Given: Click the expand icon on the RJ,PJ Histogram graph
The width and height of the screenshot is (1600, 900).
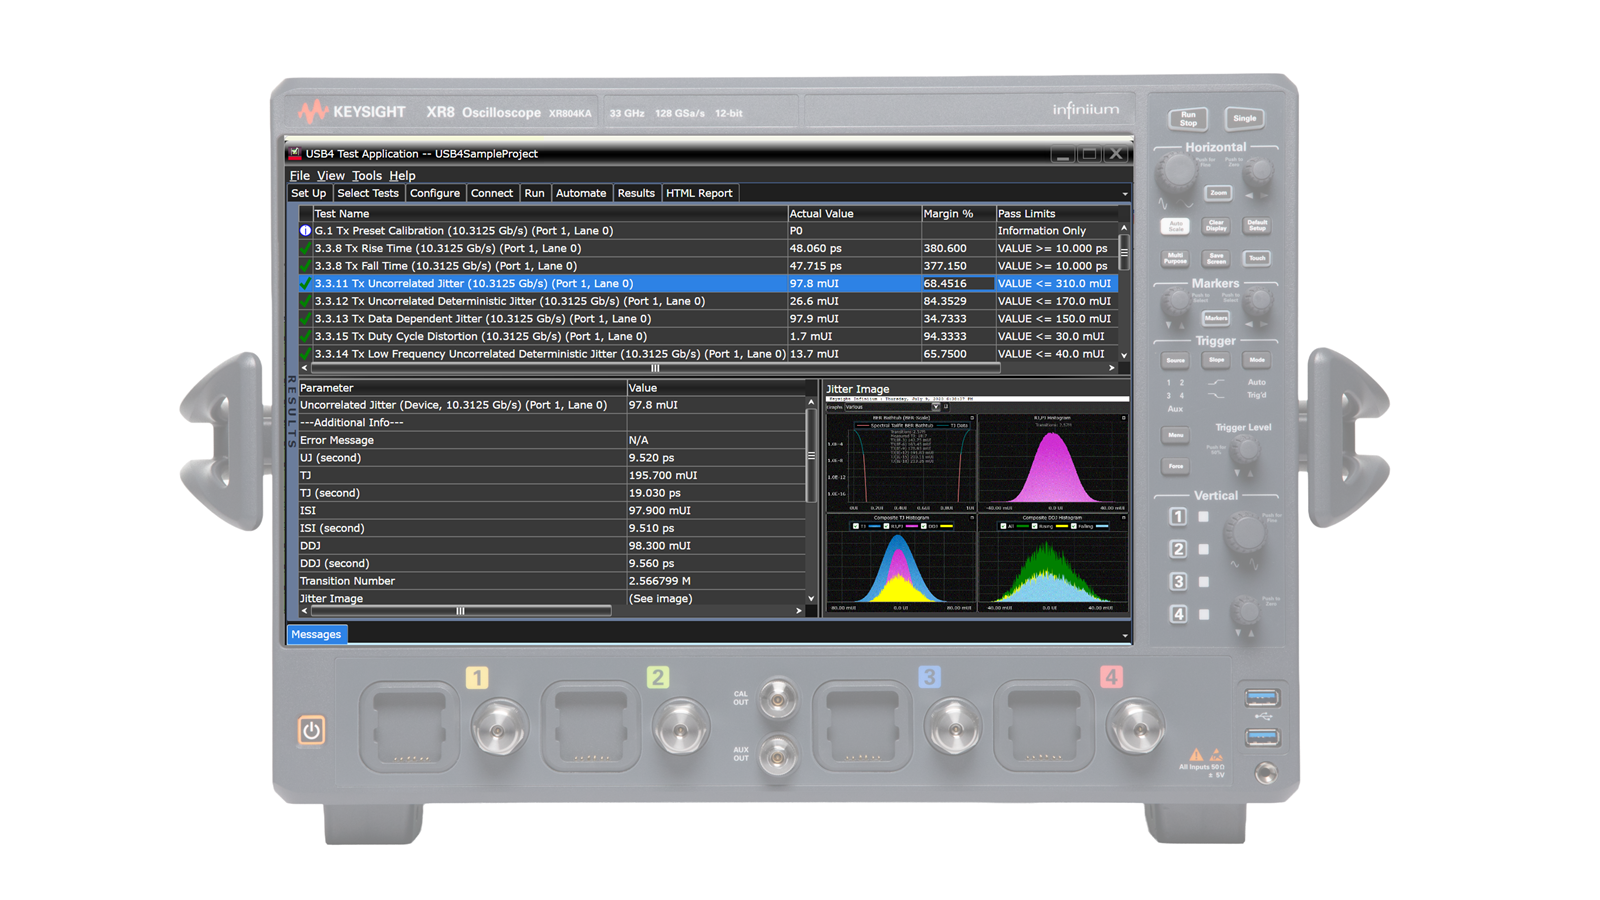Looking at the screenshot, I should tap(1123, 418).
